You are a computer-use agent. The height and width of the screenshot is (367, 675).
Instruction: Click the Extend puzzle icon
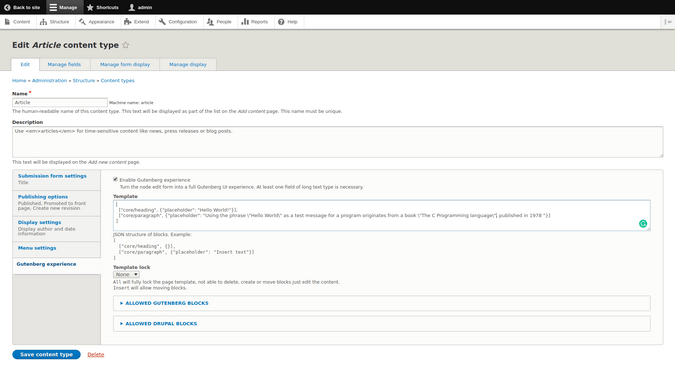(127, 22)
